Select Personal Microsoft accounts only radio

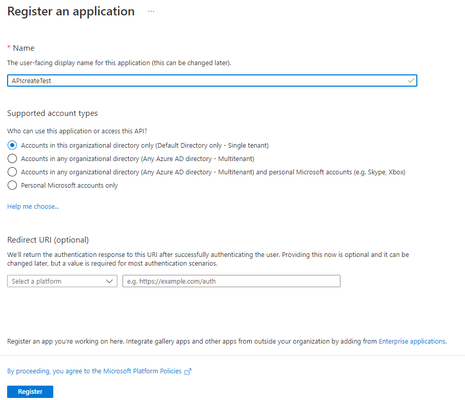tap(12, 185)
